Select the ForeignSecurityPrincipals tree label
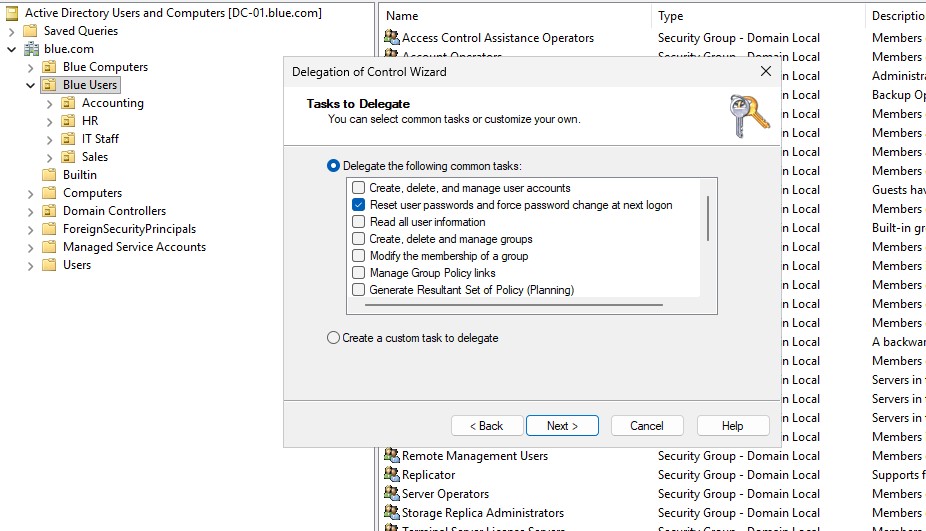The image size is (926, 531). point(129,229)
